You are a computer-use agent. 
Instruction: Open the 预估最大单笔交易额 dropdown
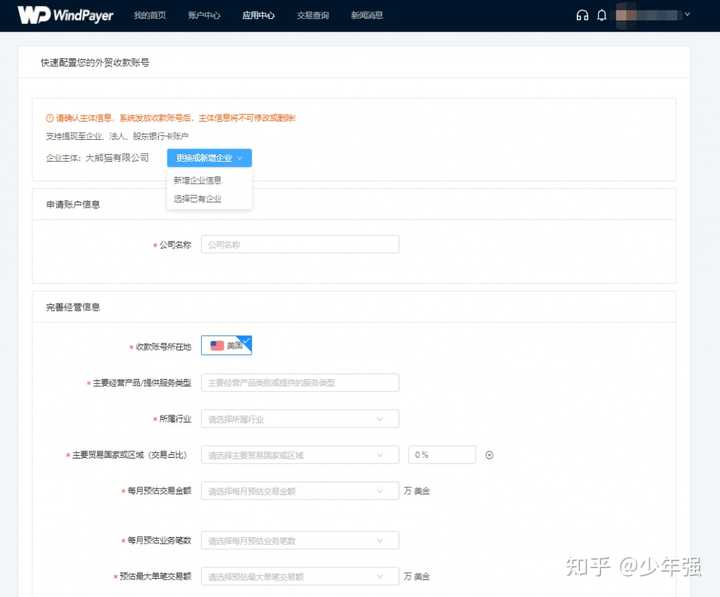click(300, 576)
